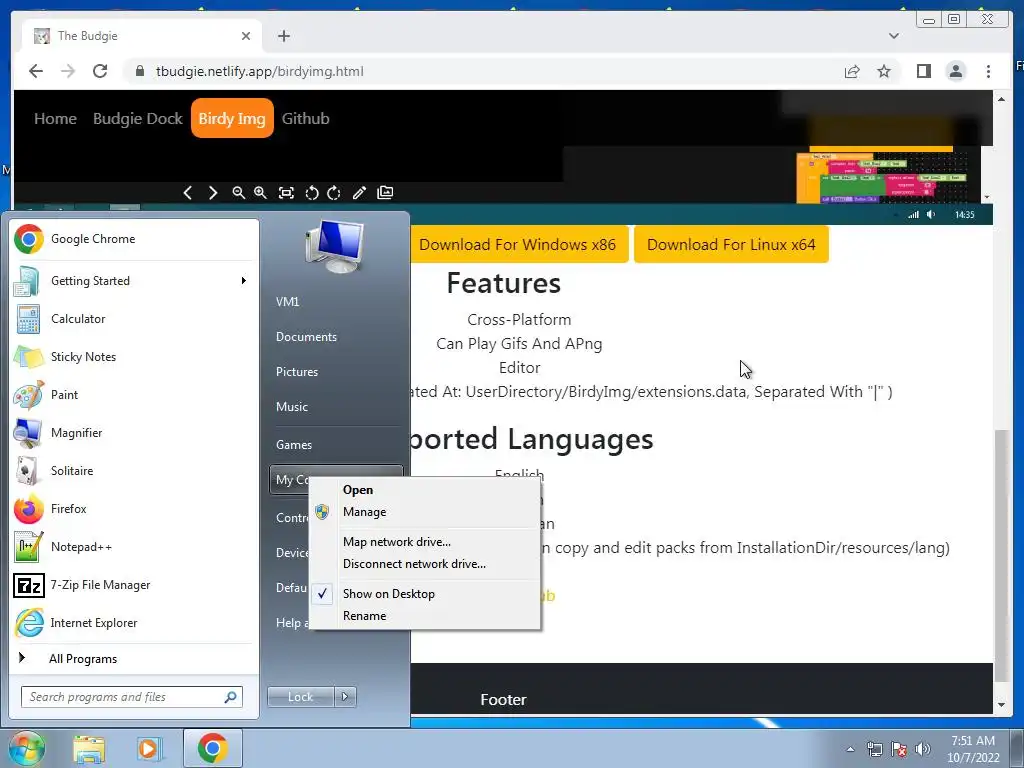Screen dimensions: 1024x768
Task: Open Documents from Start menu
Action: (x=336, y=337)
